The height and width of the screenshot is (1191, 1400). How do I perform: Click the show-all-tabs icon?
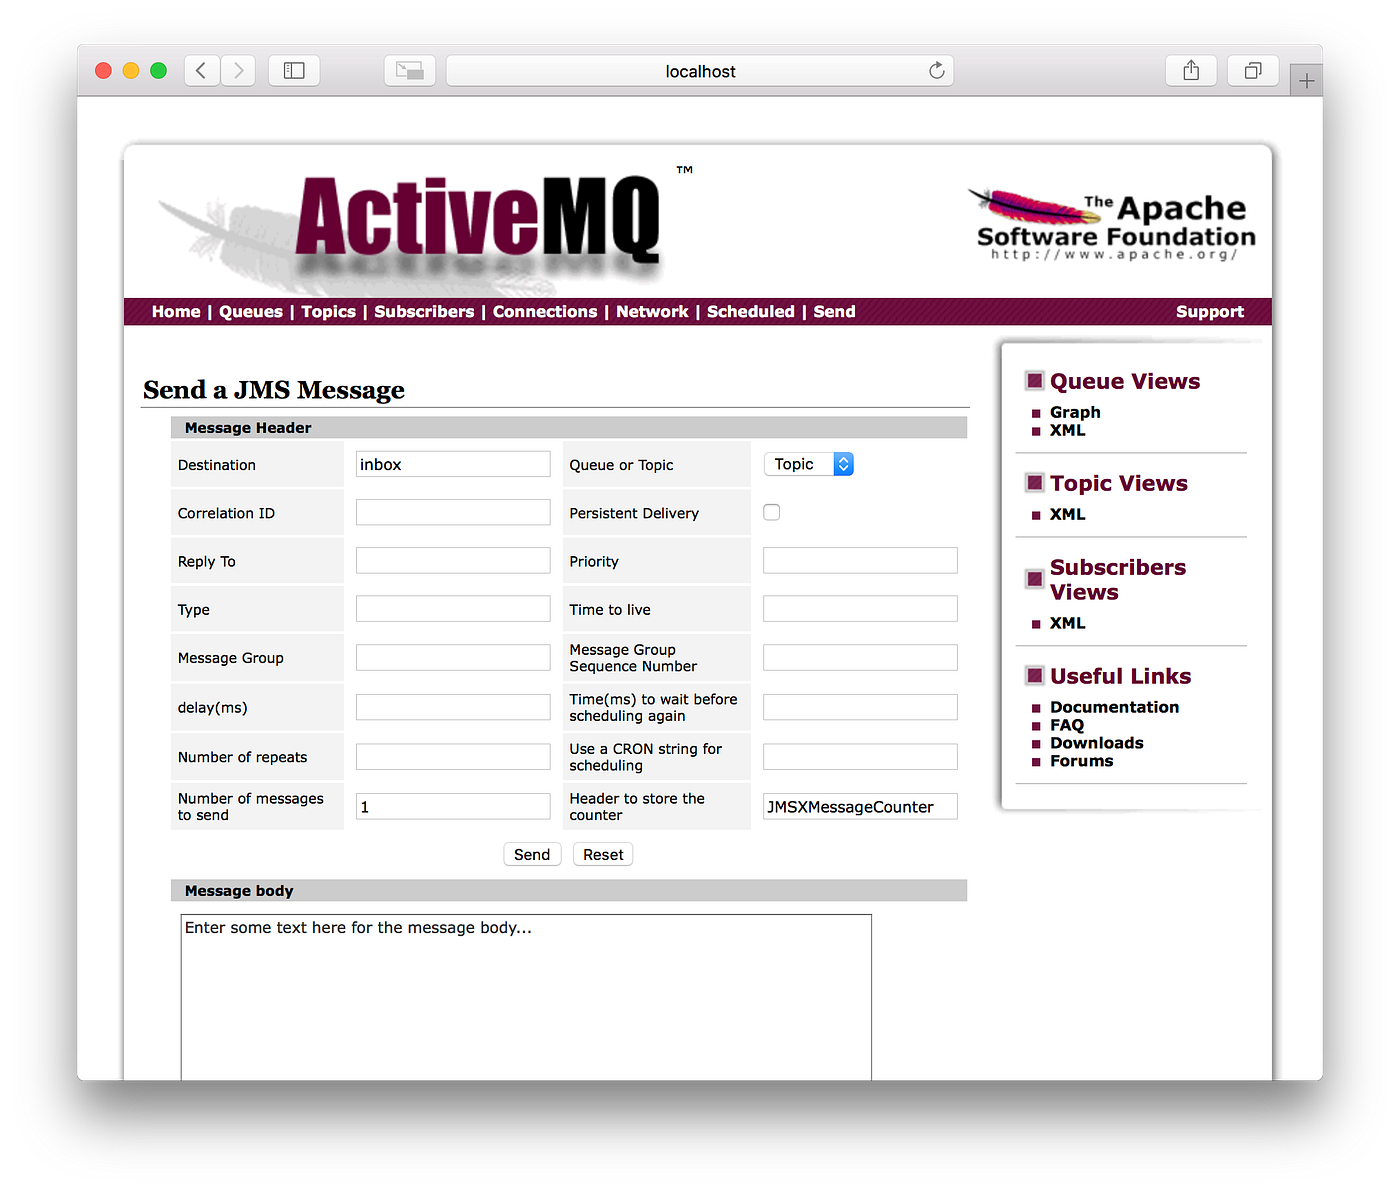1252,70
